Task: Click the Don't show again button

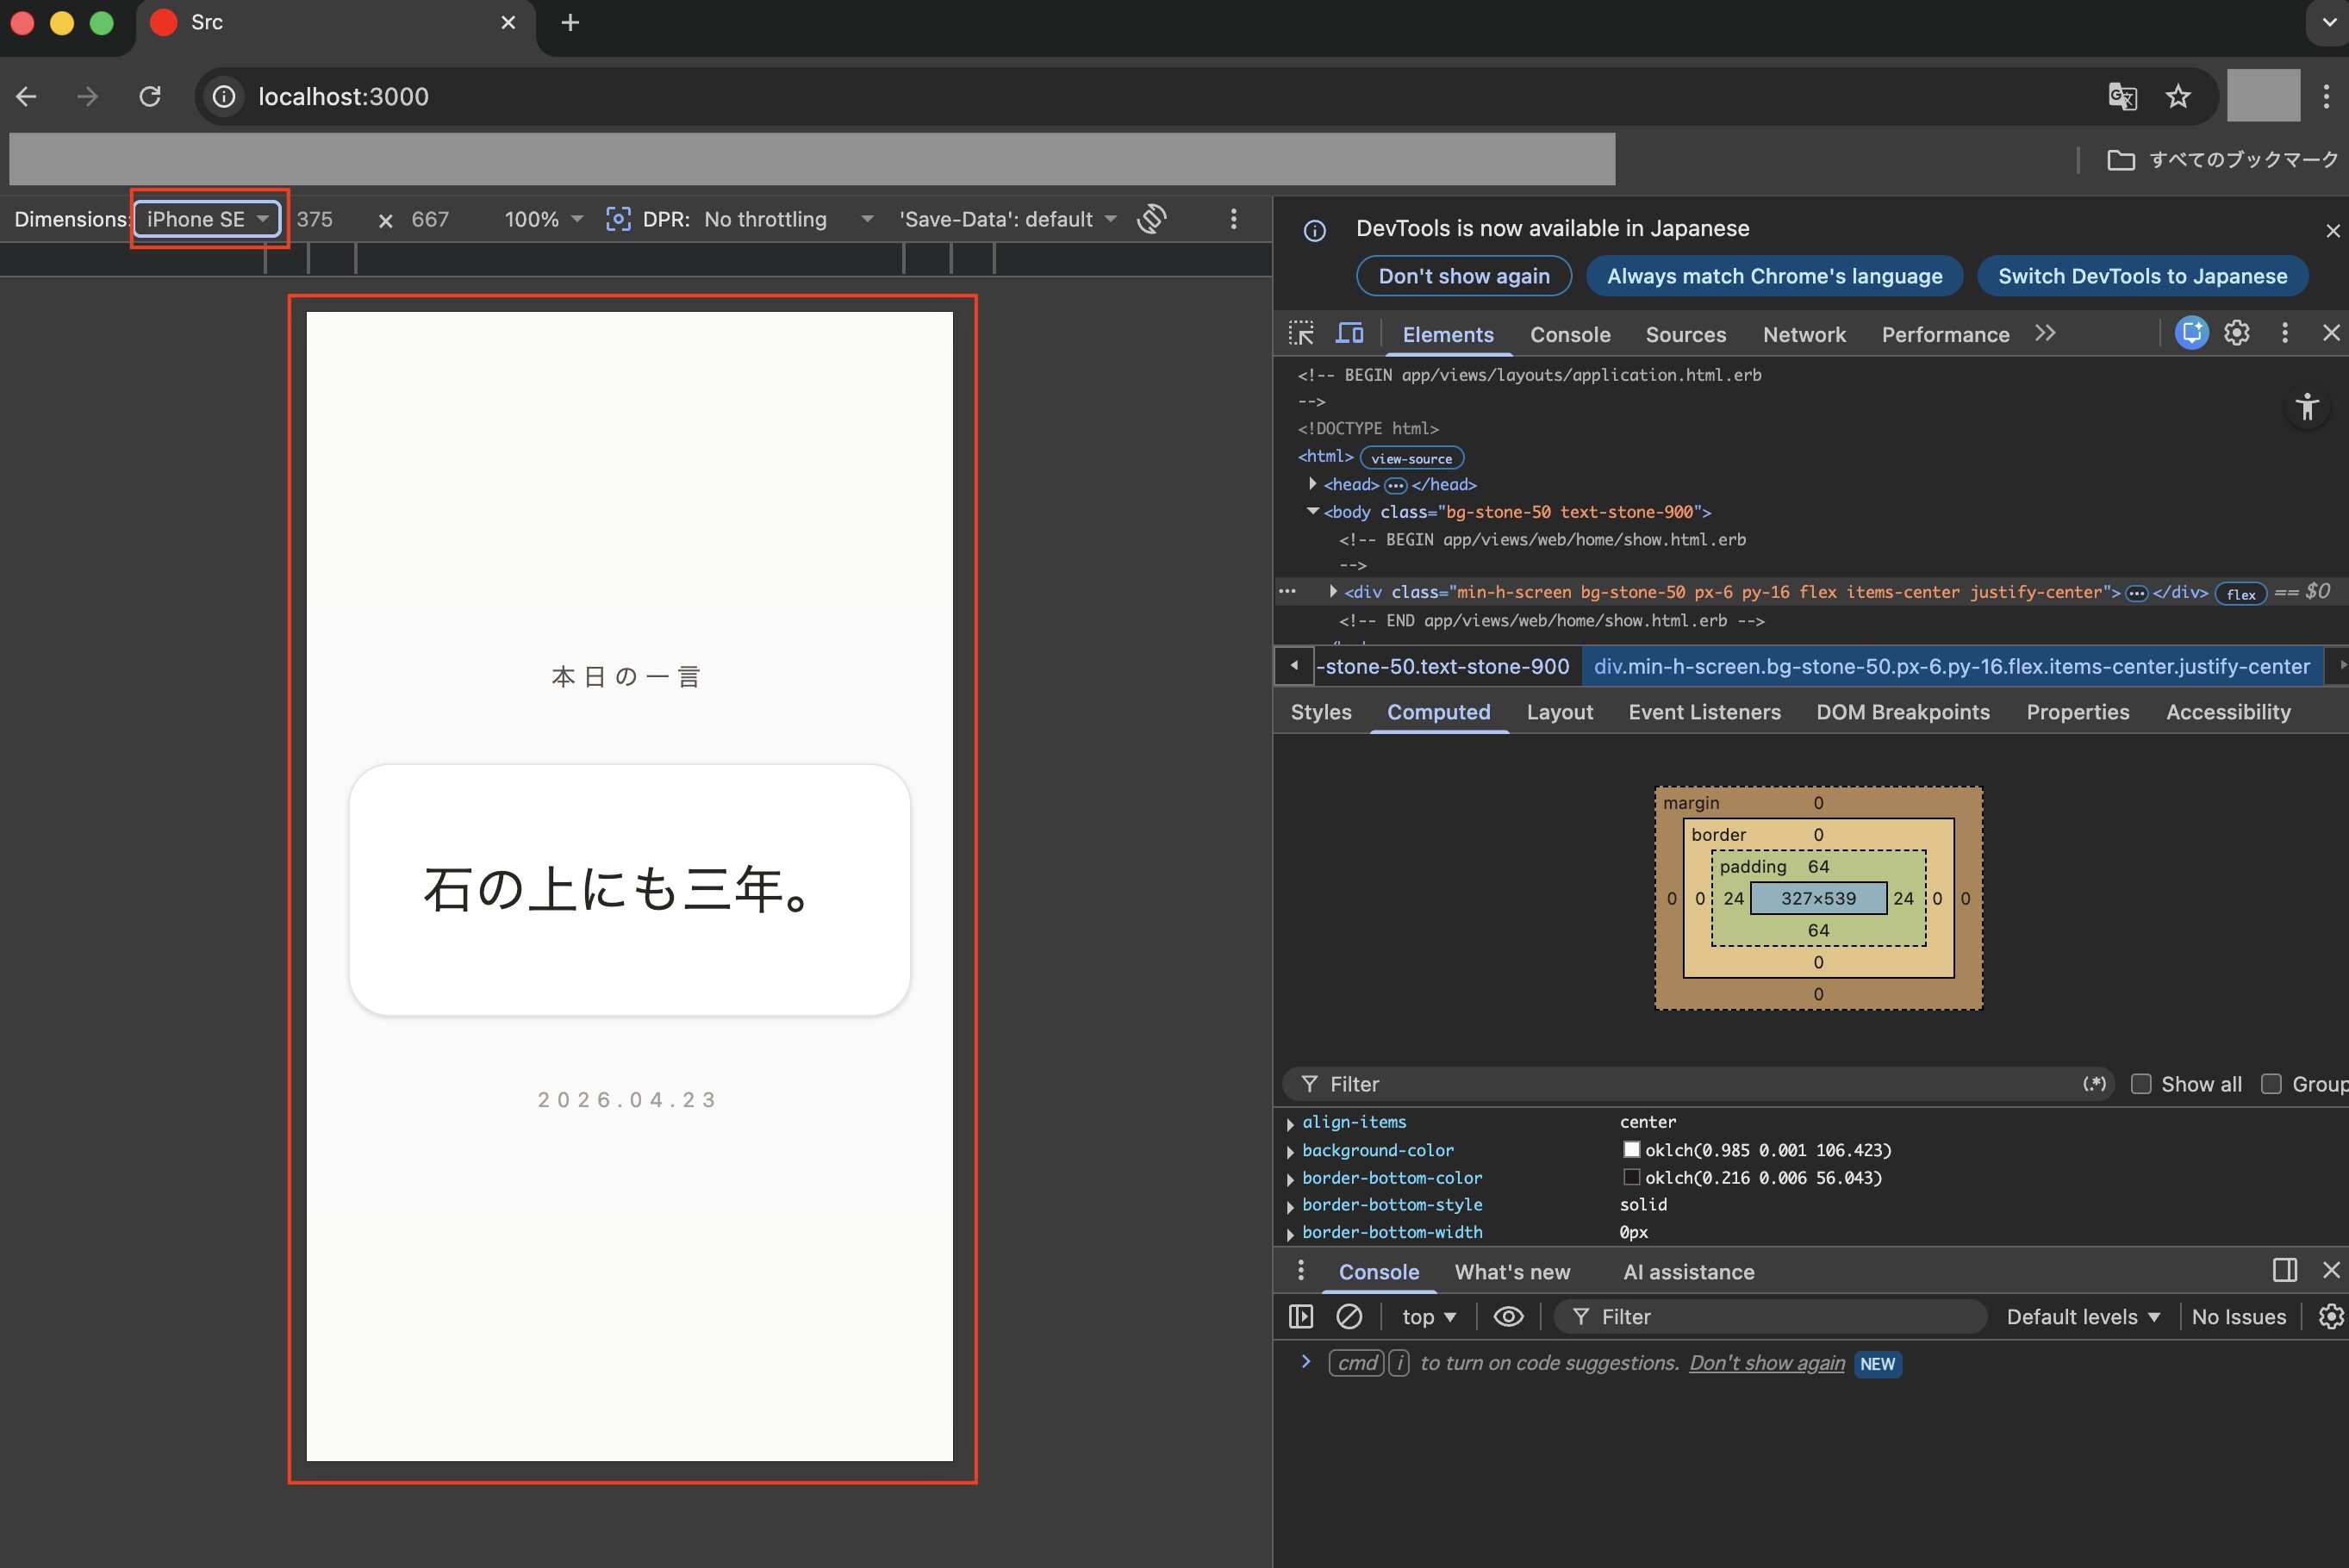Action: [x=1463, y=276]
